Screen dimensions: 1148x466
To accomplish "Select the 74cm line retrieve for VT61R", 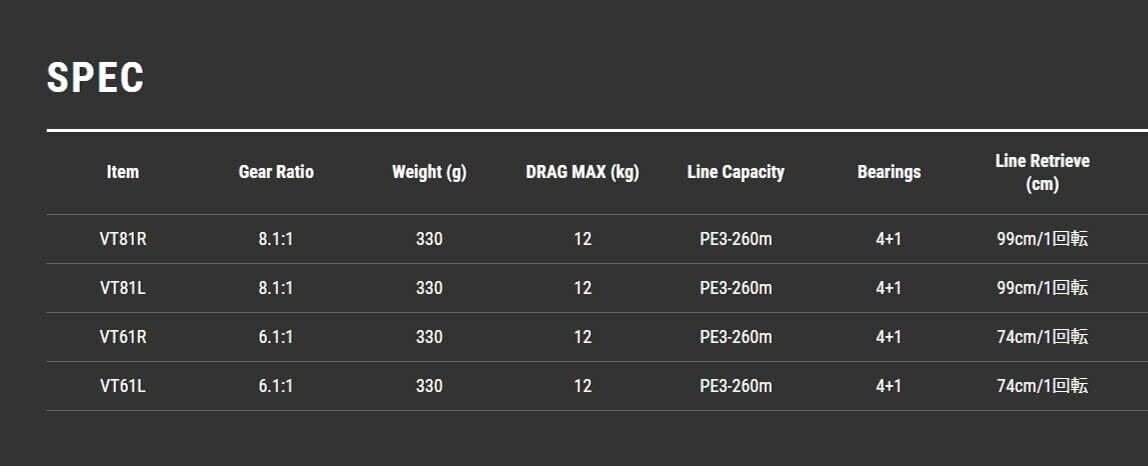I will (x=1042, y=337).
